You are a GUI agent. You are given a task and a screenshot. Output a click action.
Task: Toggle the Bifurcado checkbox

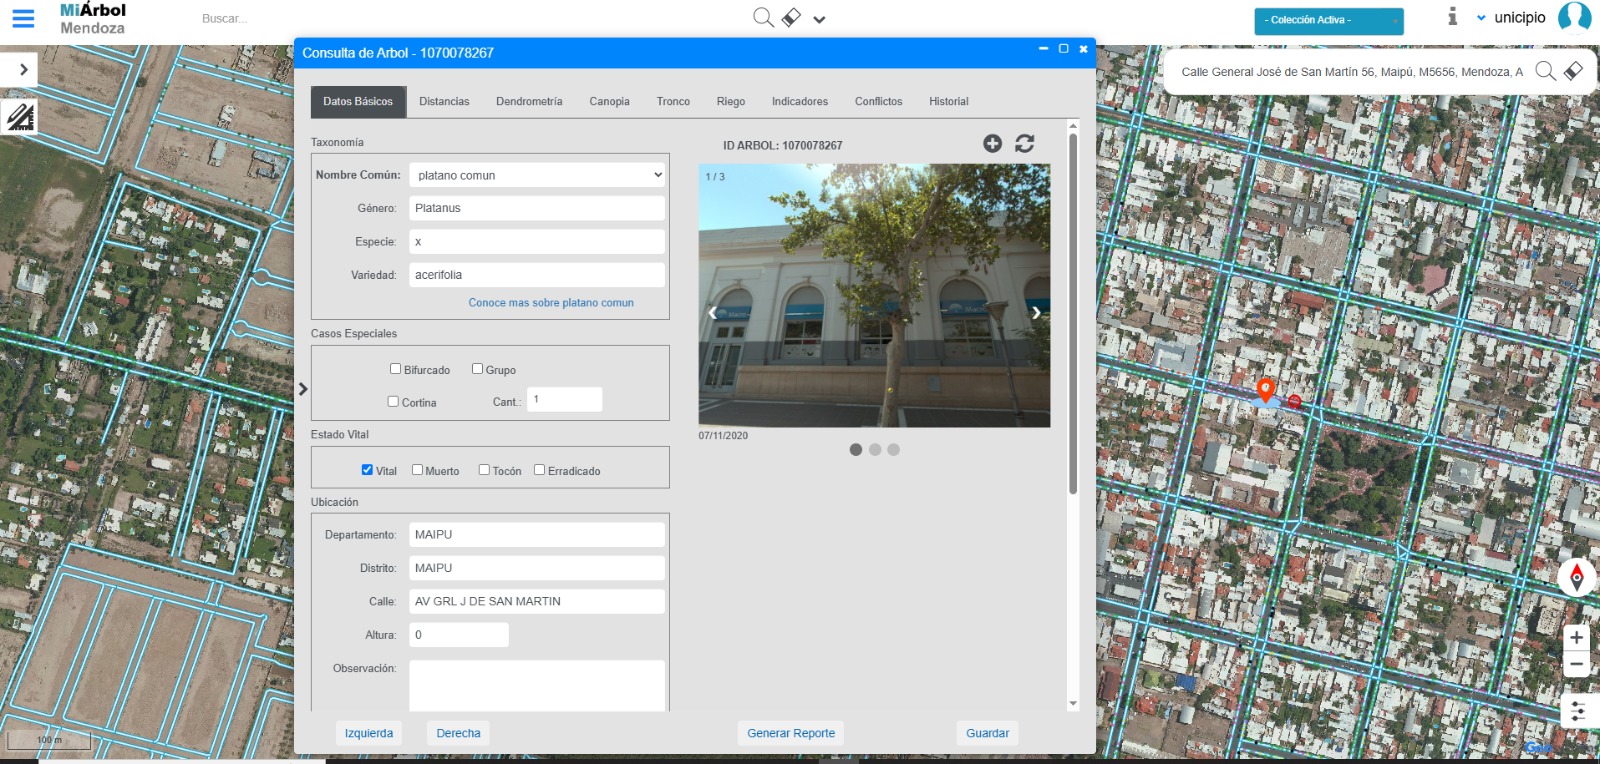click(x=395, y=369)
